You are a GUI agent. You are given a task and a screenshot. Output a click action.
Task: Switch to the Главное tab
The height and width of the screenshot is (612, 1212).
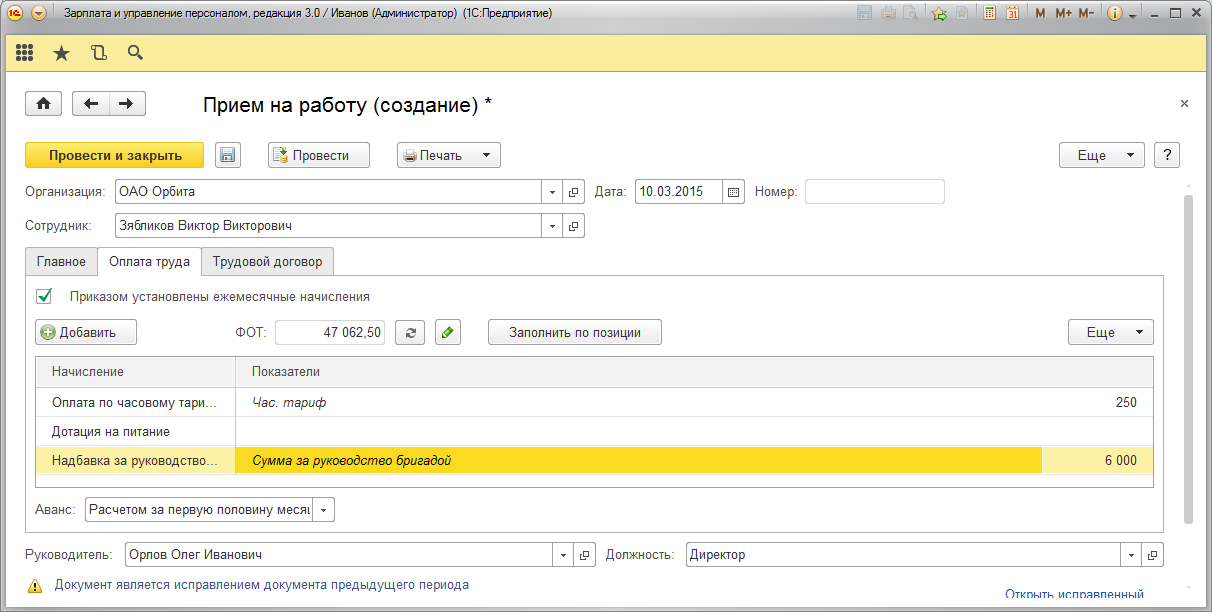[x=61, y=262]
